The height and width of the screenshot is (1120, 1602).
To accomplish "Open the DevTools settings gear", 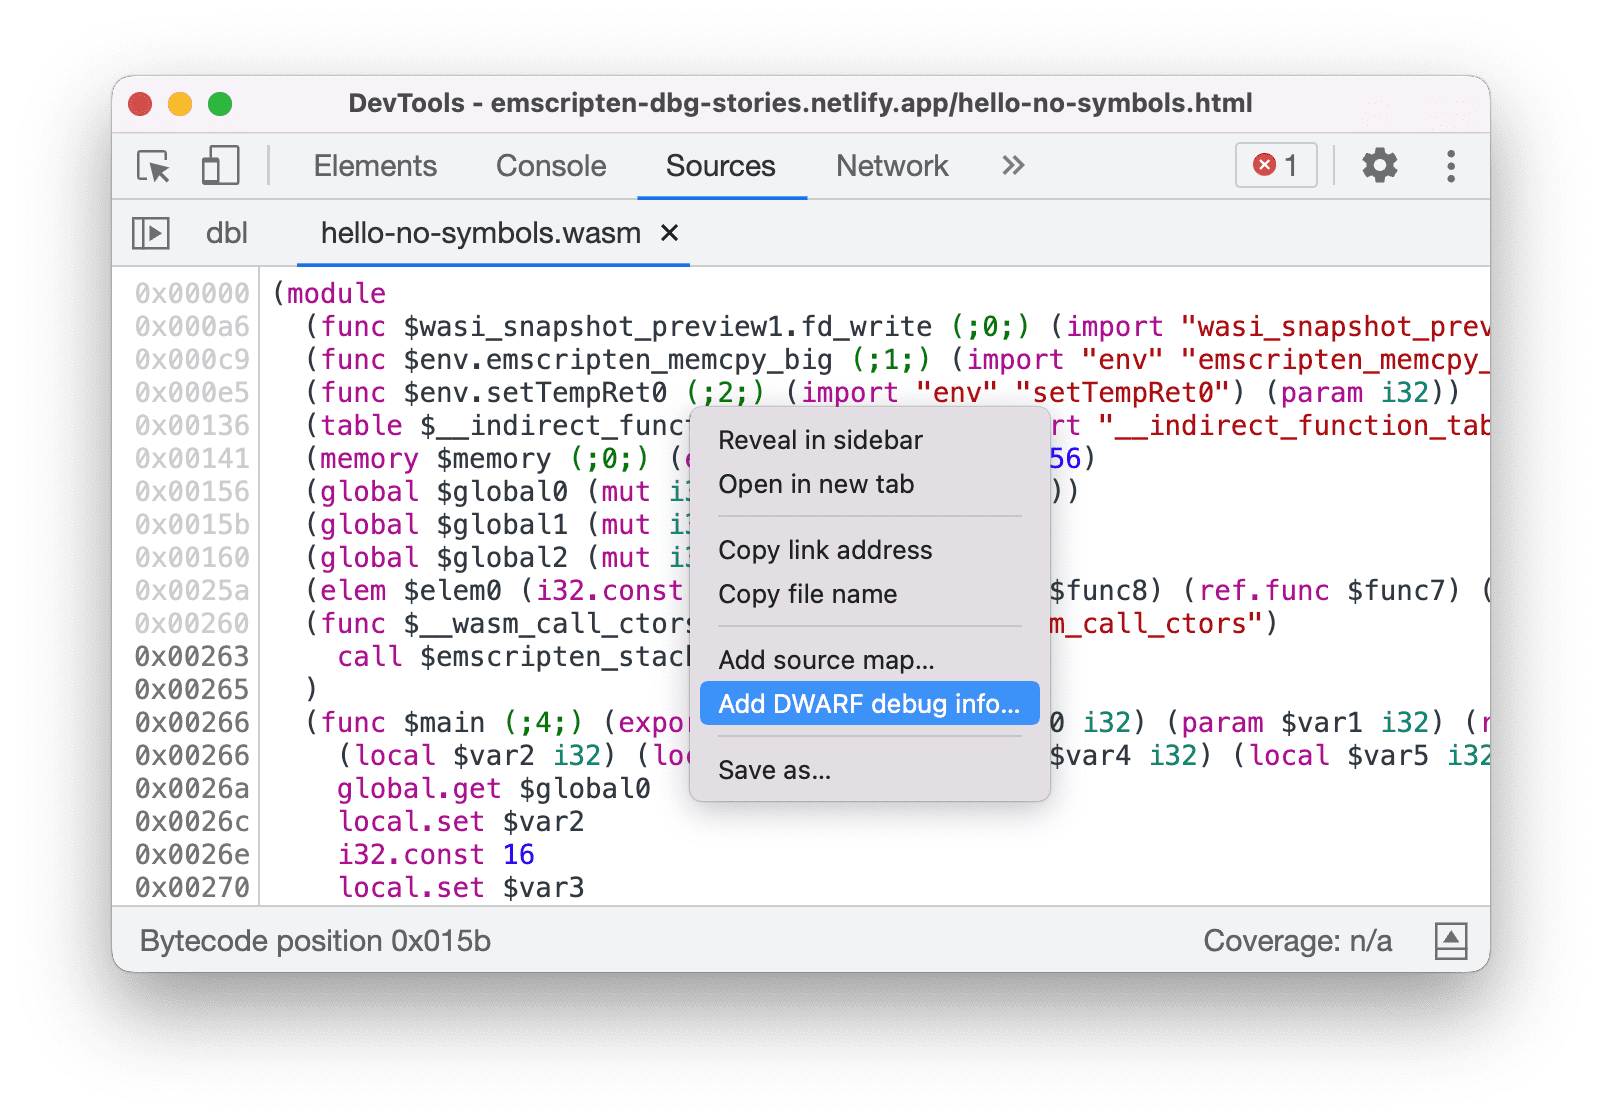I will (x=1380, y=166).
